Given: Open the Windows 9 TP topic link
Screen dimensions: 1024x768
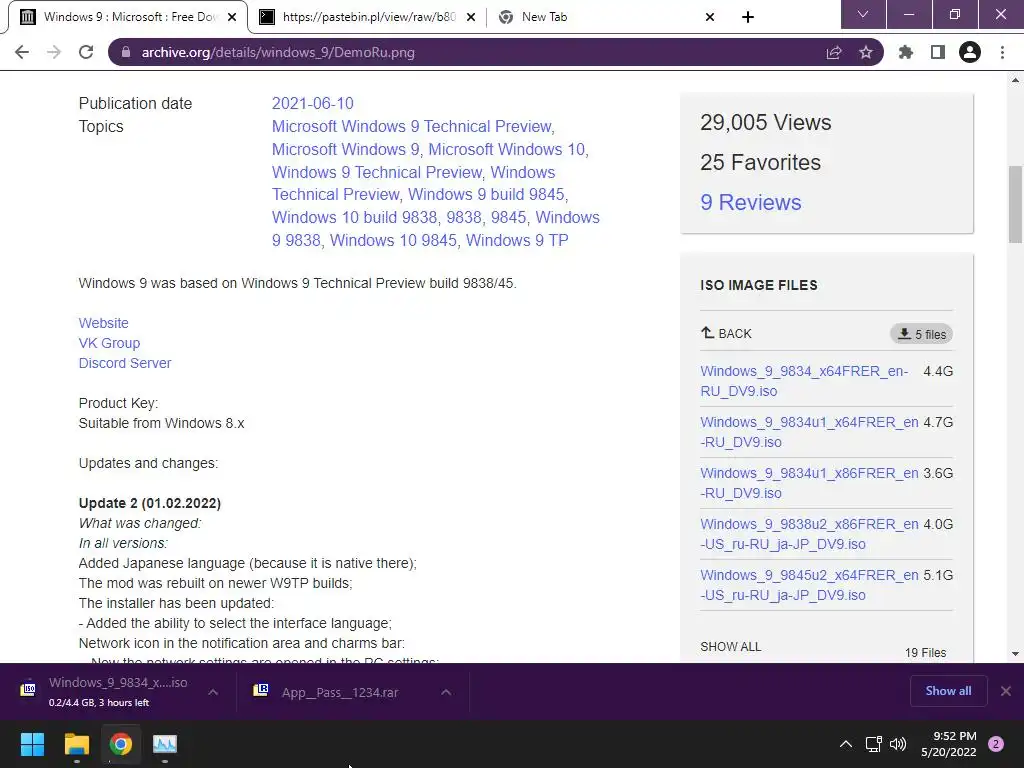Looking at the screenshot, I should click(517, 240).
